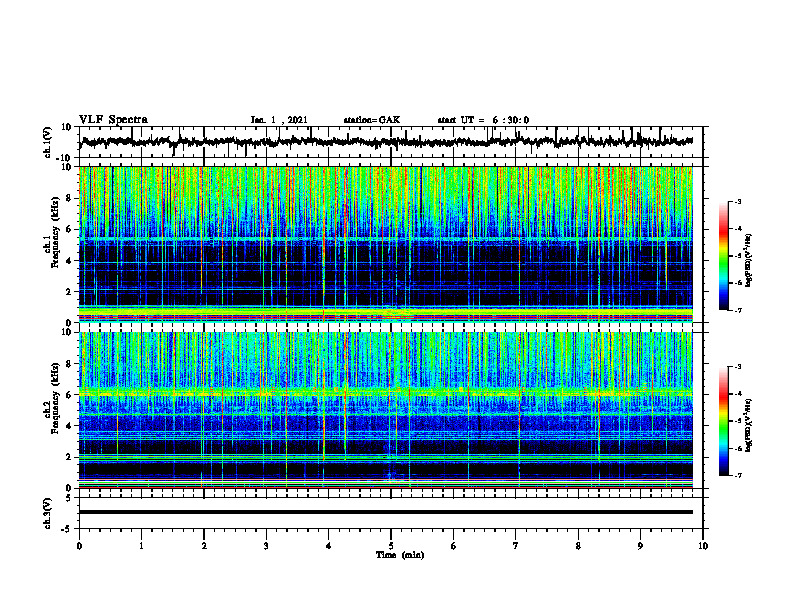Click the flat black ch.3 voltage trace
The width and height of the screenshot is (792, 612).
(386, 512)
